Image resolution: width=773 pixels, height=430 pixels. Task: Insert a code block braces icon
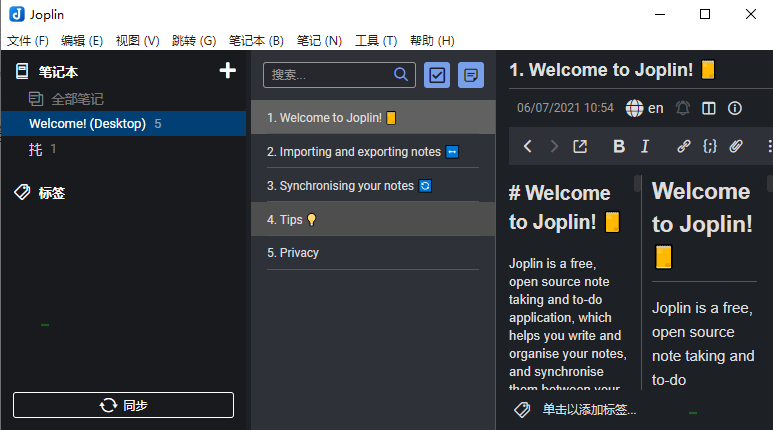(709, 146)
